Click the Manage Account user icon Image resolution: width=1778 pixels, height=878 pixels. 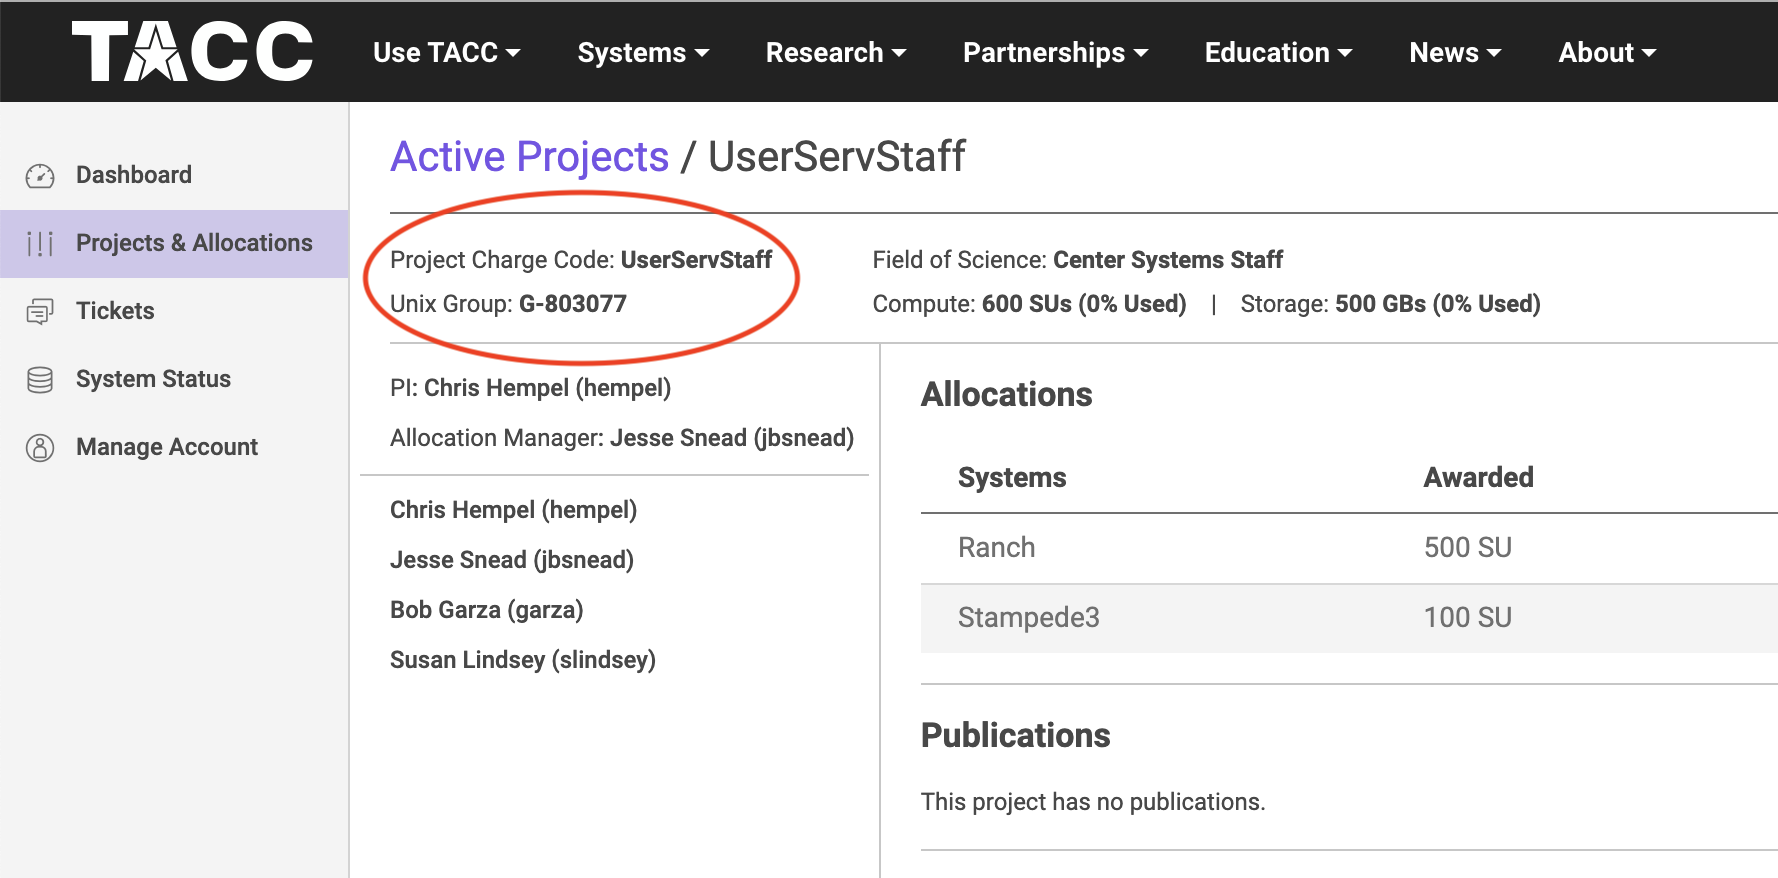pos(40,448)
